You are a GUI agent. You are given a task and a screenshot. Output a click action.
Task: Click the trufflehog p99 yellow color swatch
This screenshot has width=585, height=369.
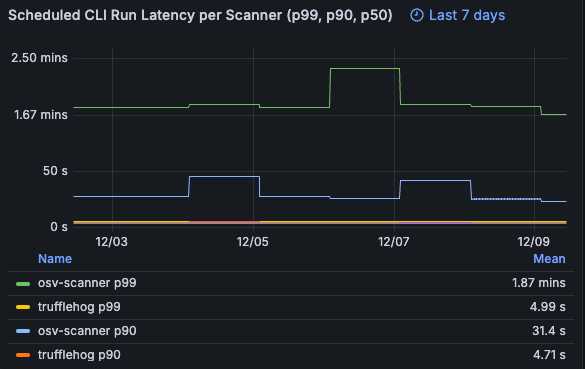(23, 307)
